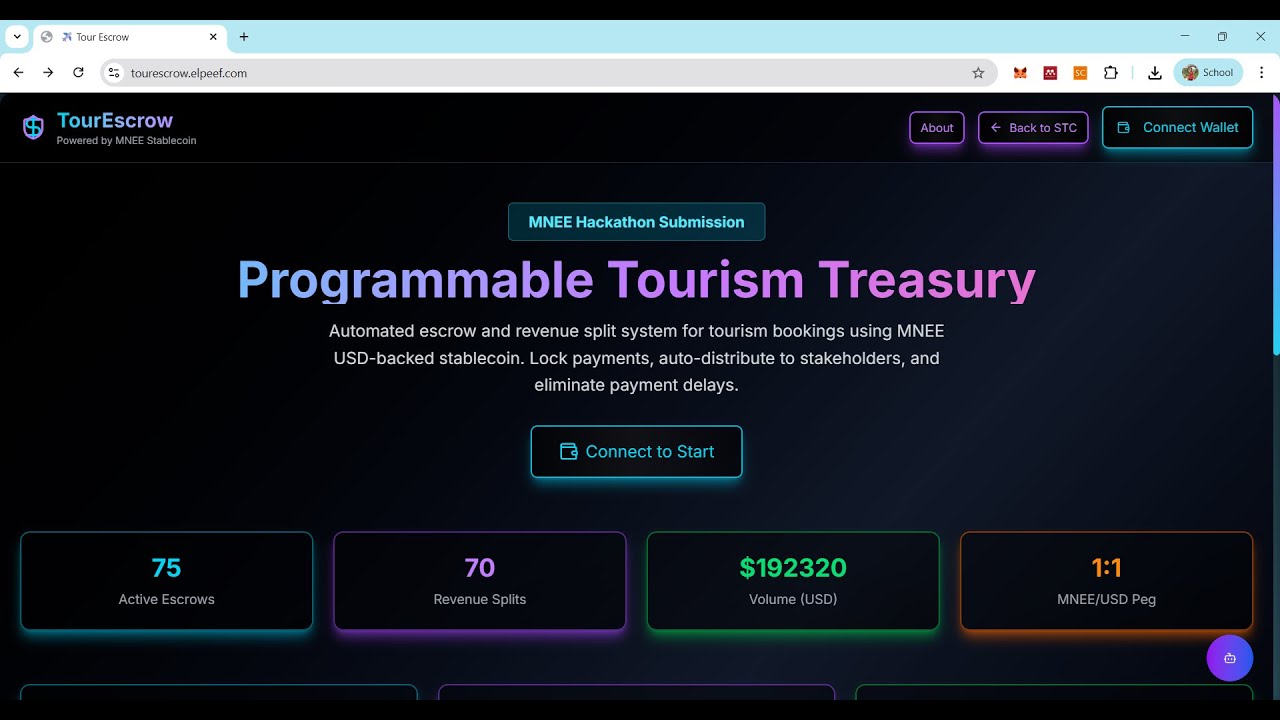Open the Chrome extensions puzzle icon

(1111, 73)
